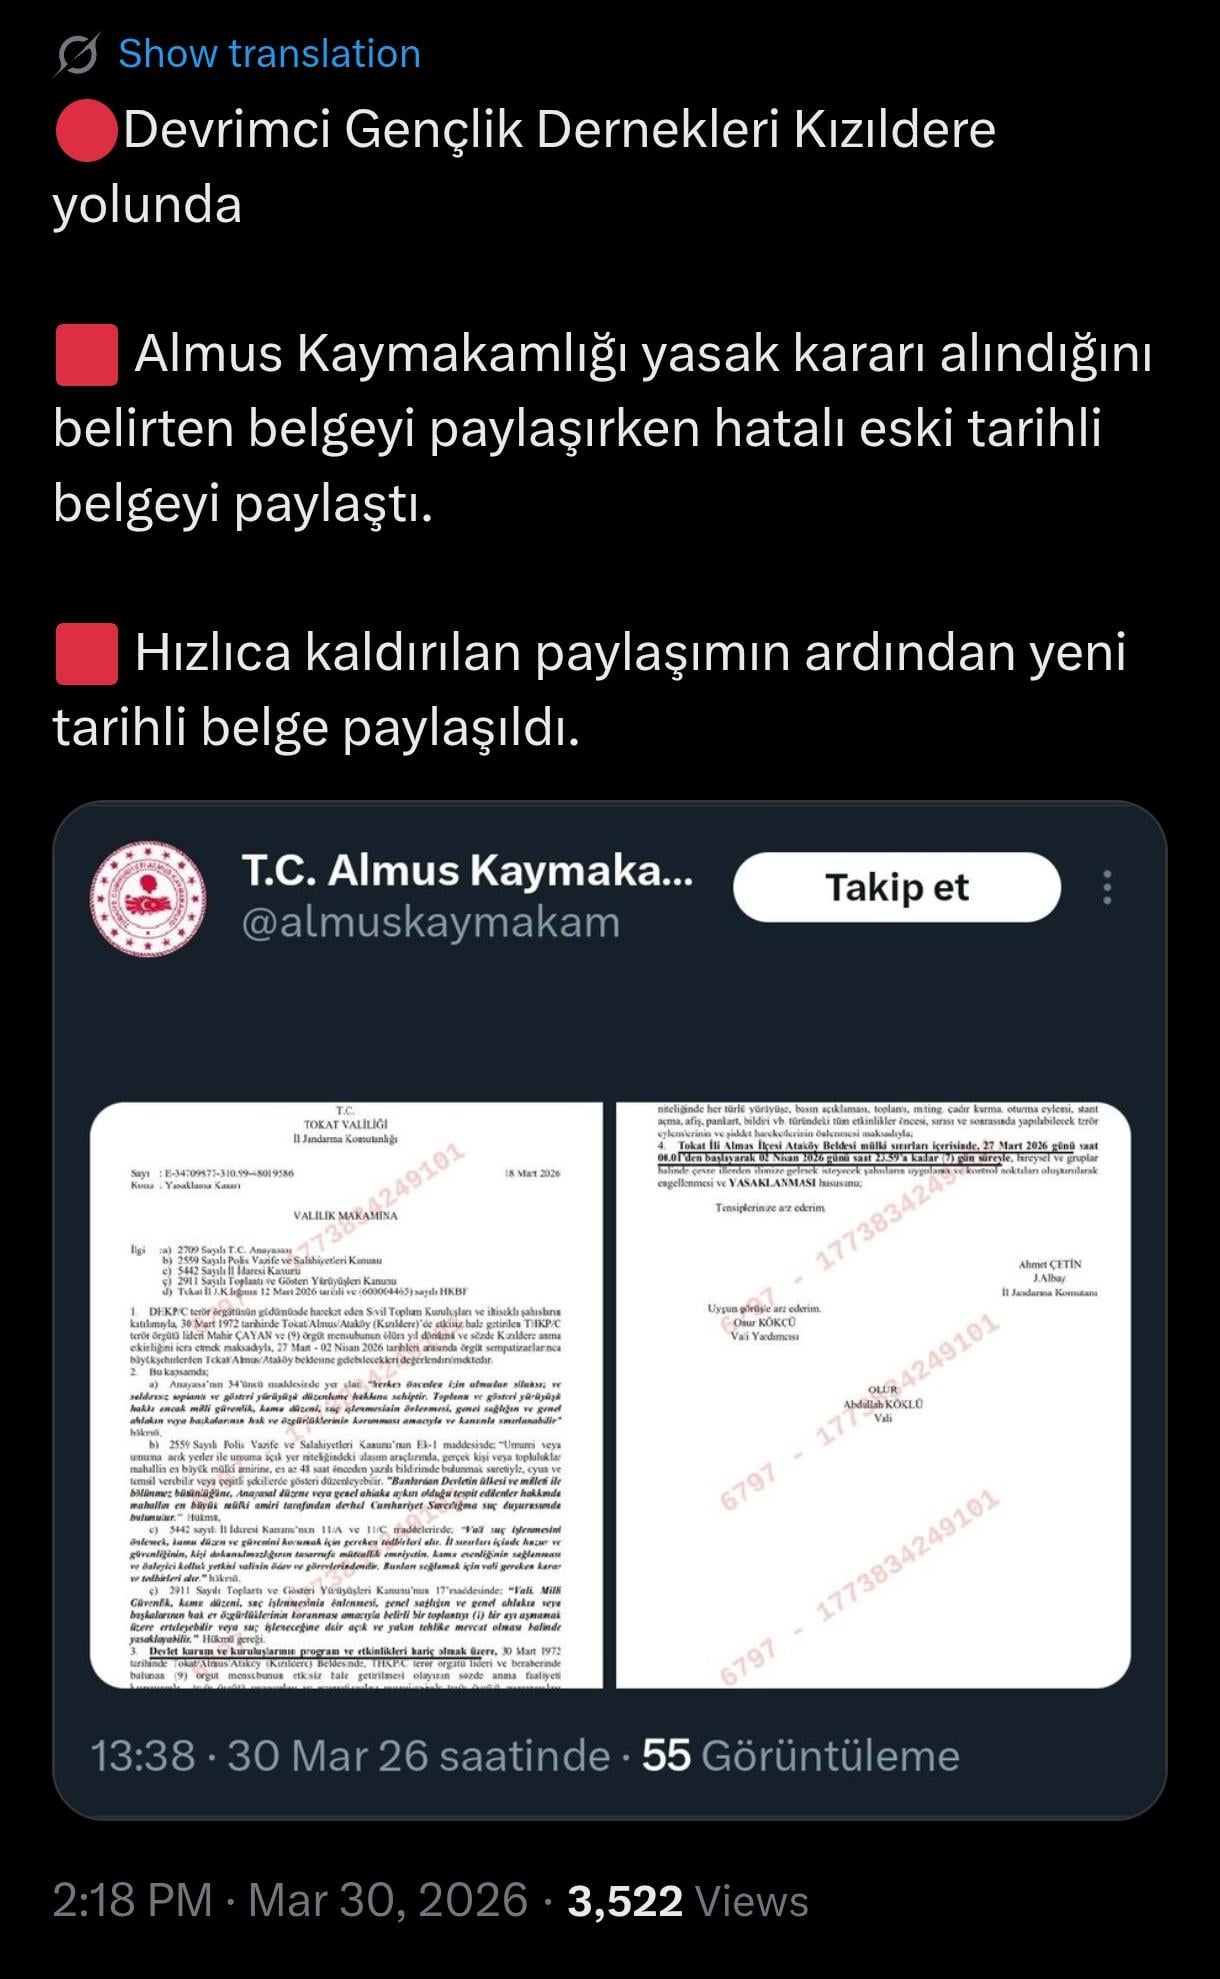The image size is (1220, 1979).
Task: Click the Grok translate icon
Action: pos(77,55)
